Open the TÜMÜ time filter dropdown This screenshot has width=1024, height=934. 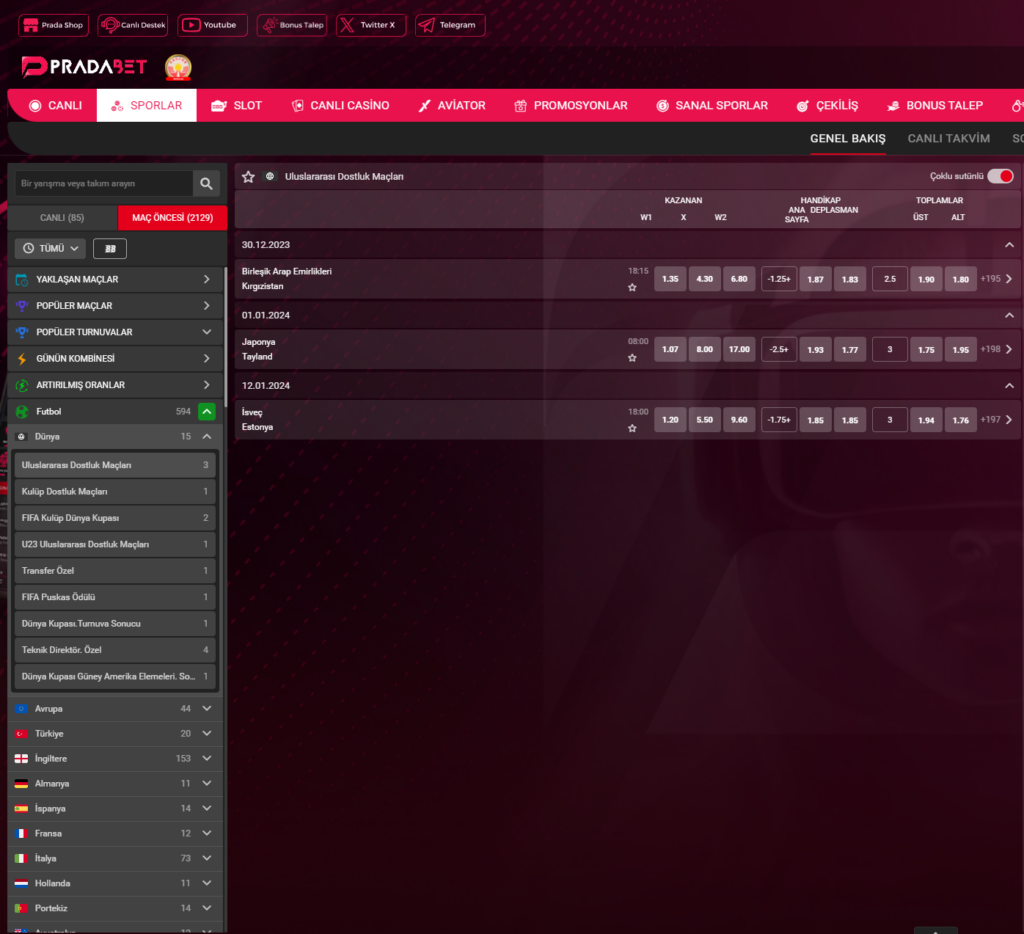point(50,248)
